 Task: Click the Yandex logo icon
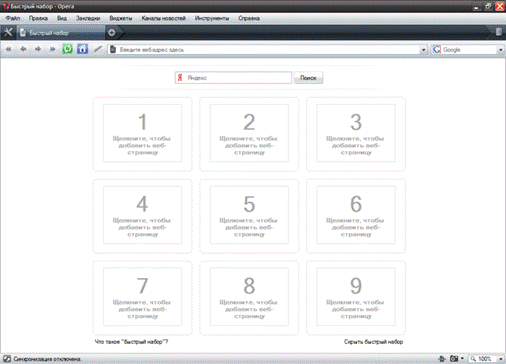click(x=180, y=78)
